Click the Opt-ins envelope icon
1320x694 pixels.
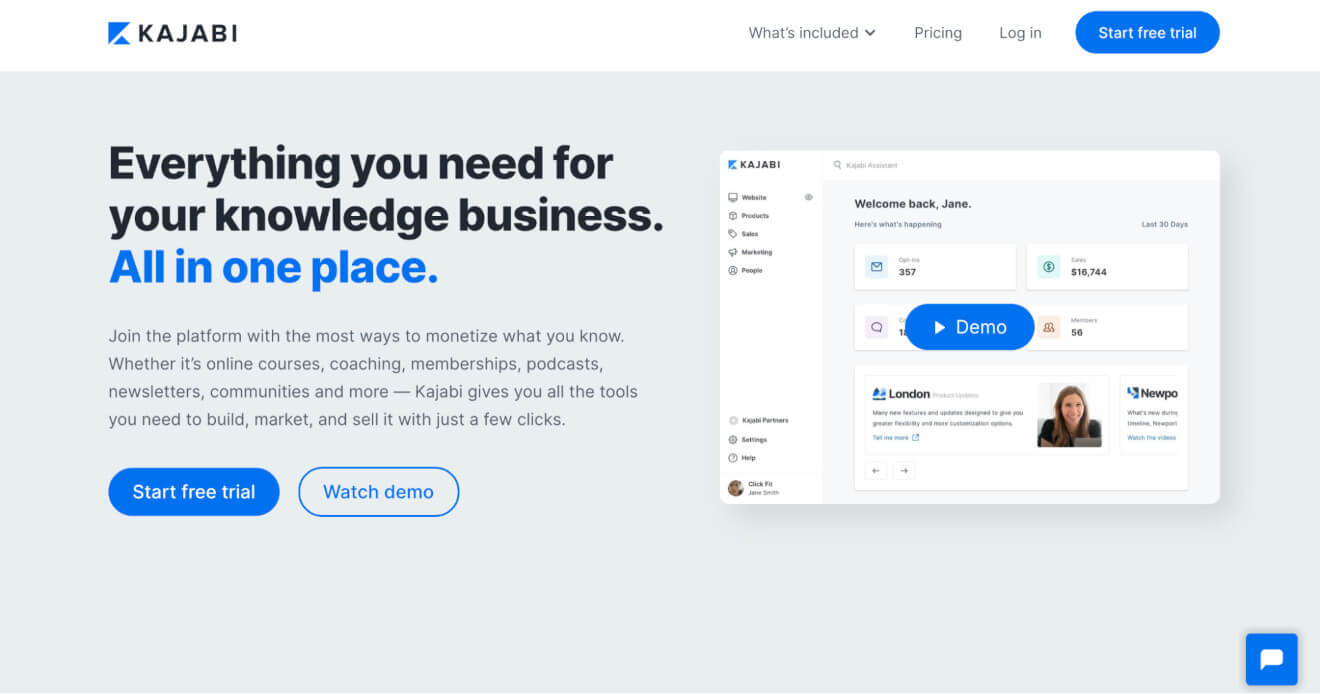(x=877, y=267)
